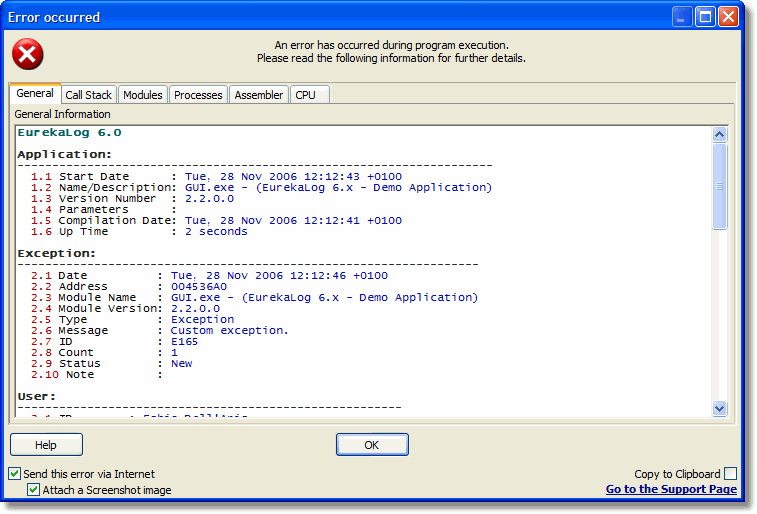The height and width of the screenshot is (514, 757).
Task: Click the 'General Information' label
Action: pyautogui.click(x=62, y=114)
